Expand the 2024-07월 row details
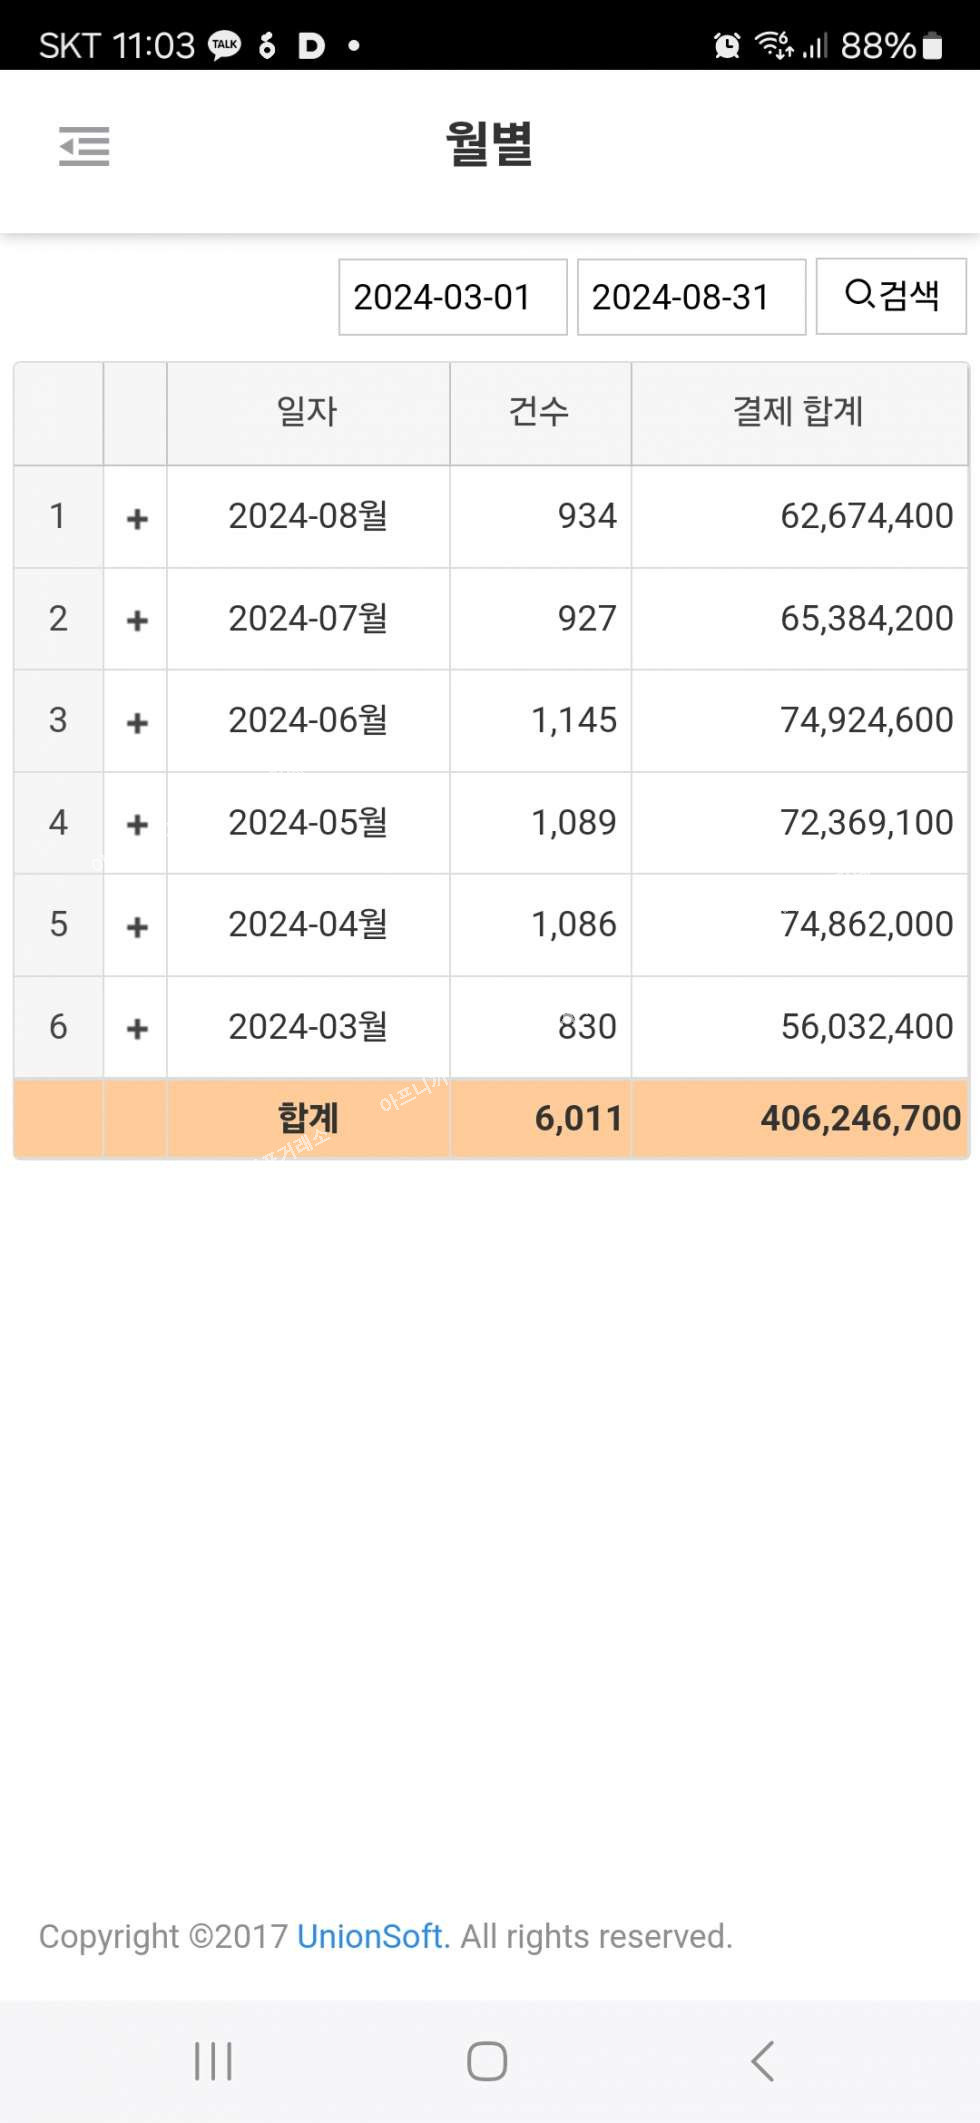The image size is (980, 2123). pos(137,620)
